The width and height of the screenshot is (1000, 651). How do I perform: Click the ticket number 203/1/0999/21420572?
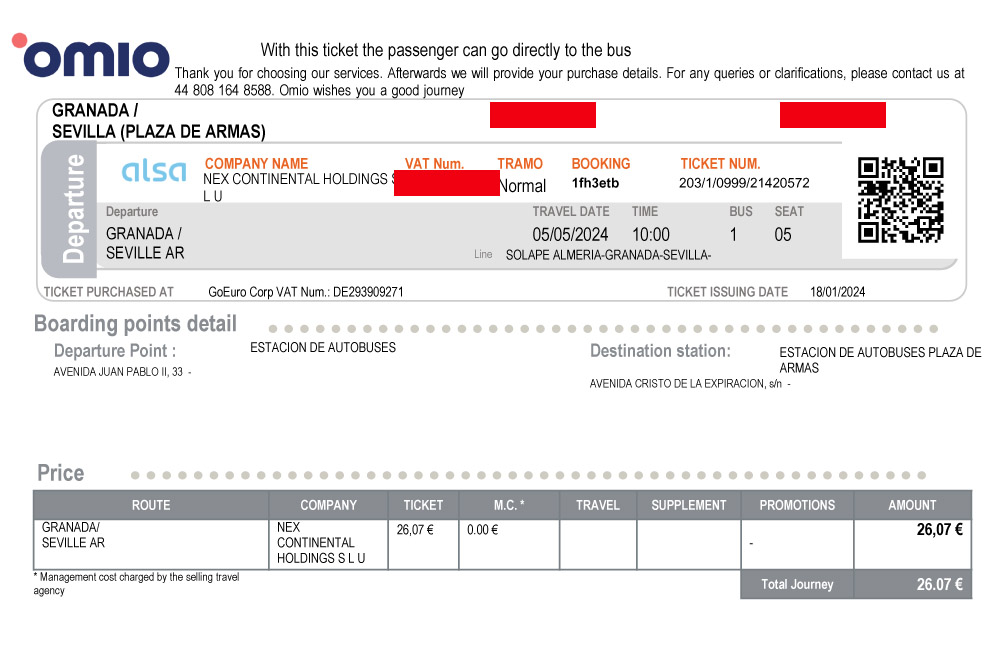tap(744, 183)
